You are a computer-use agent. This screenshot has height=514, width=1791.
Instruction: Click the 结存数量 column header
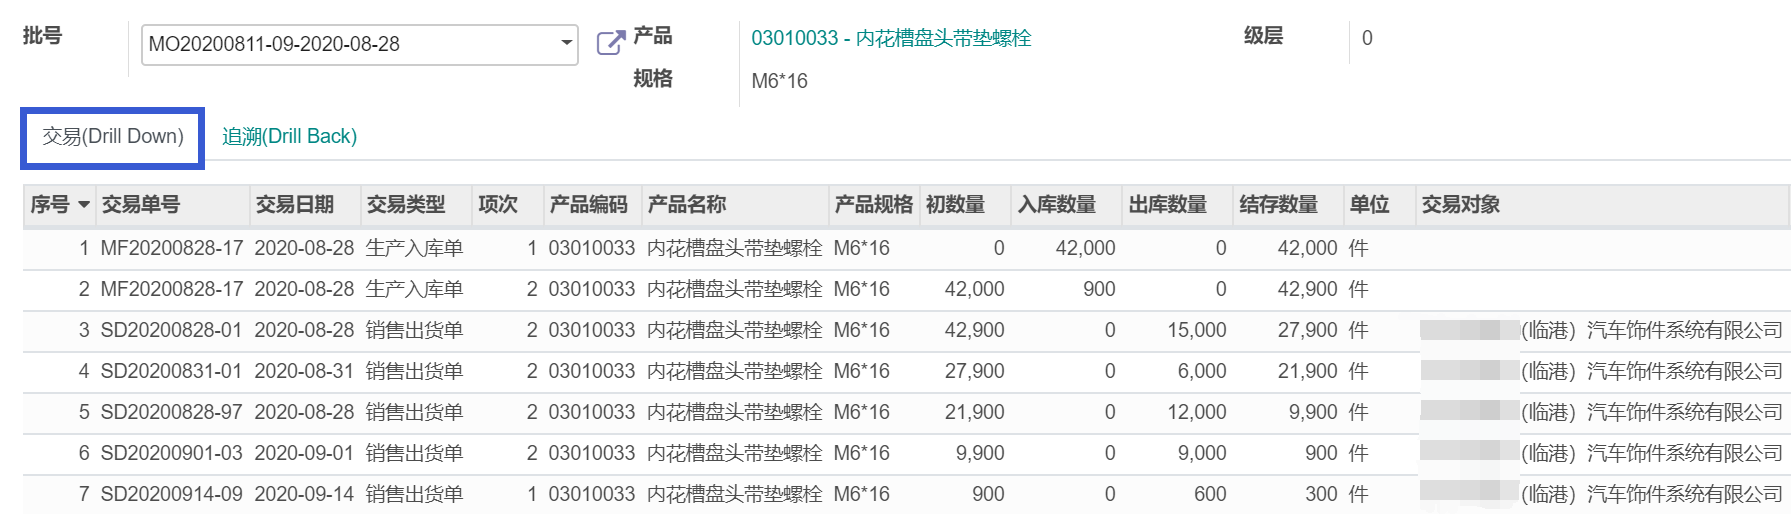coord(1278,205)
